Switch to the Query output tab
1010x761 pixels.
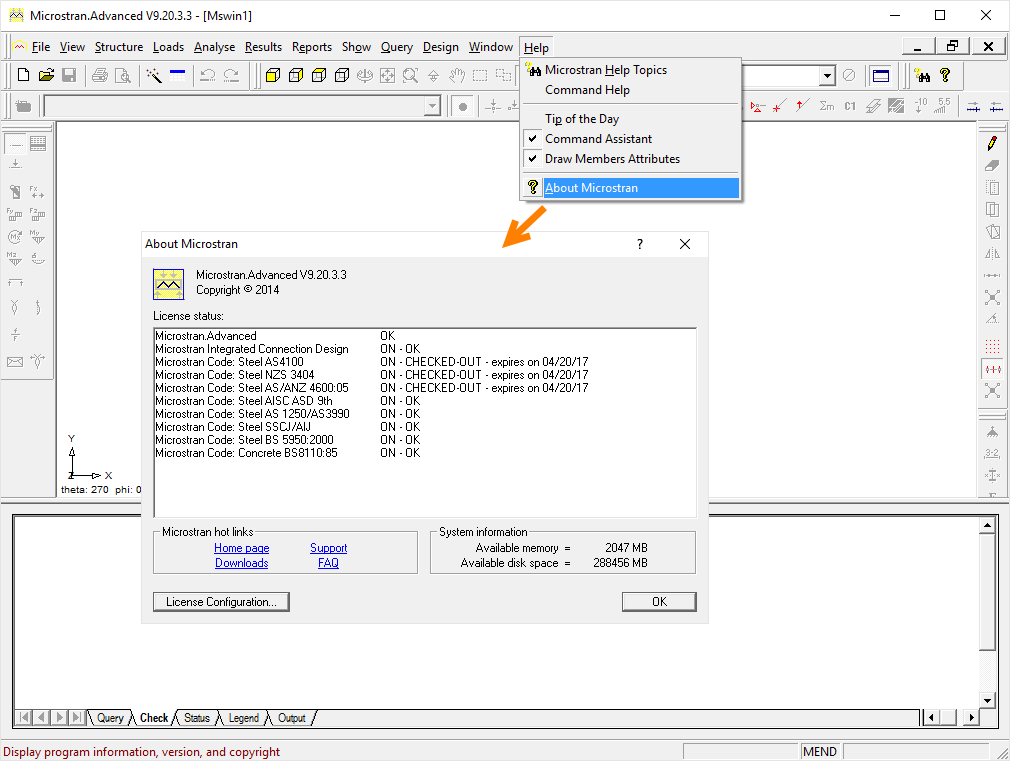point(110,718)
